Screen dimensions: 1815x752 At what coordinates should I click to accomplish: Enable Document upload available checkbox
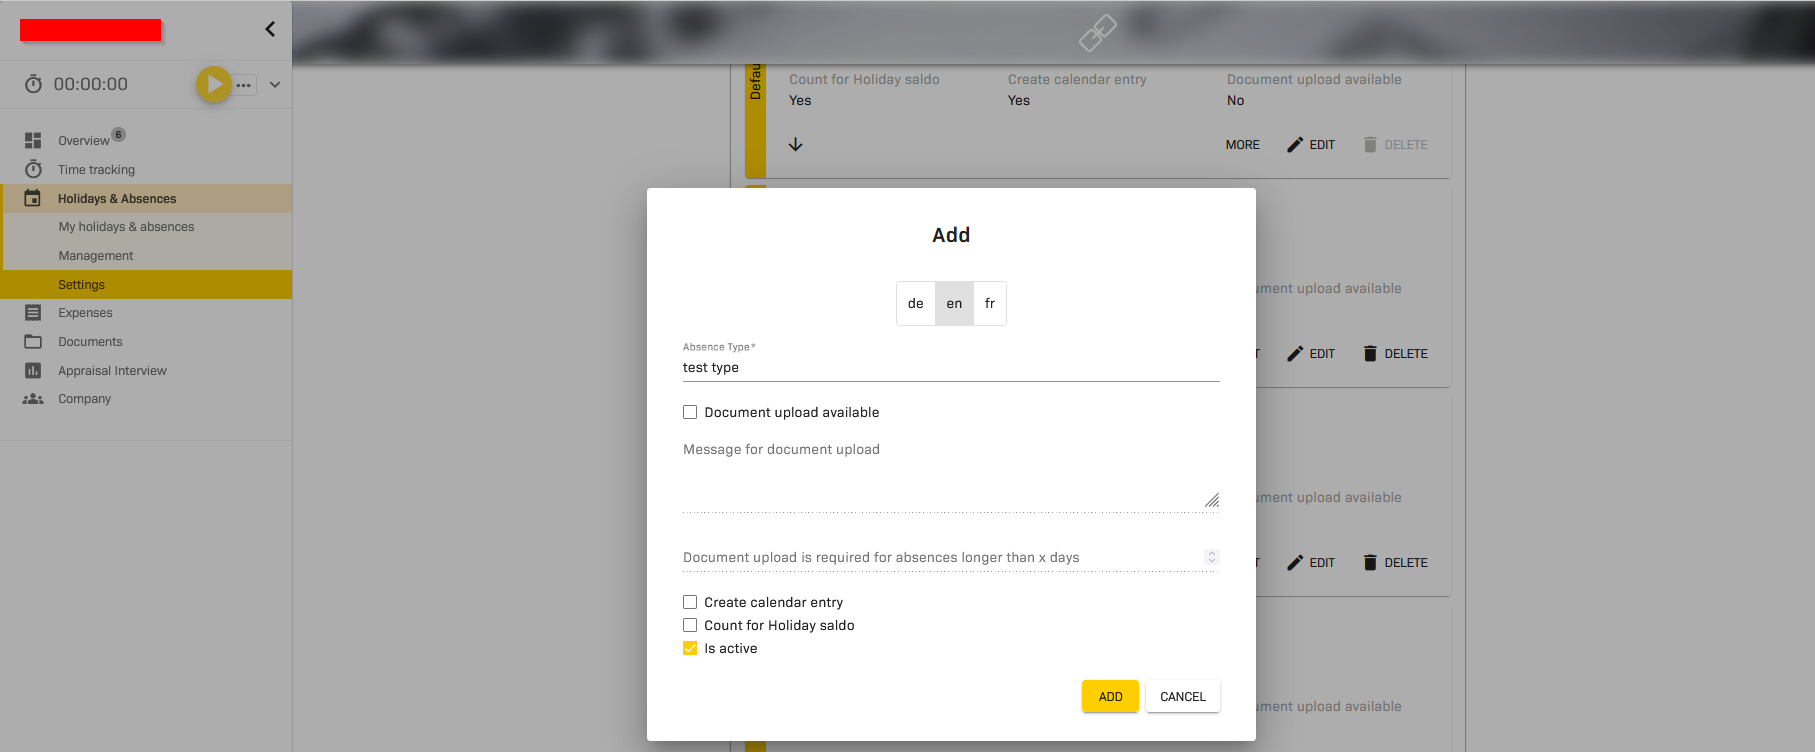pos(690,412)
